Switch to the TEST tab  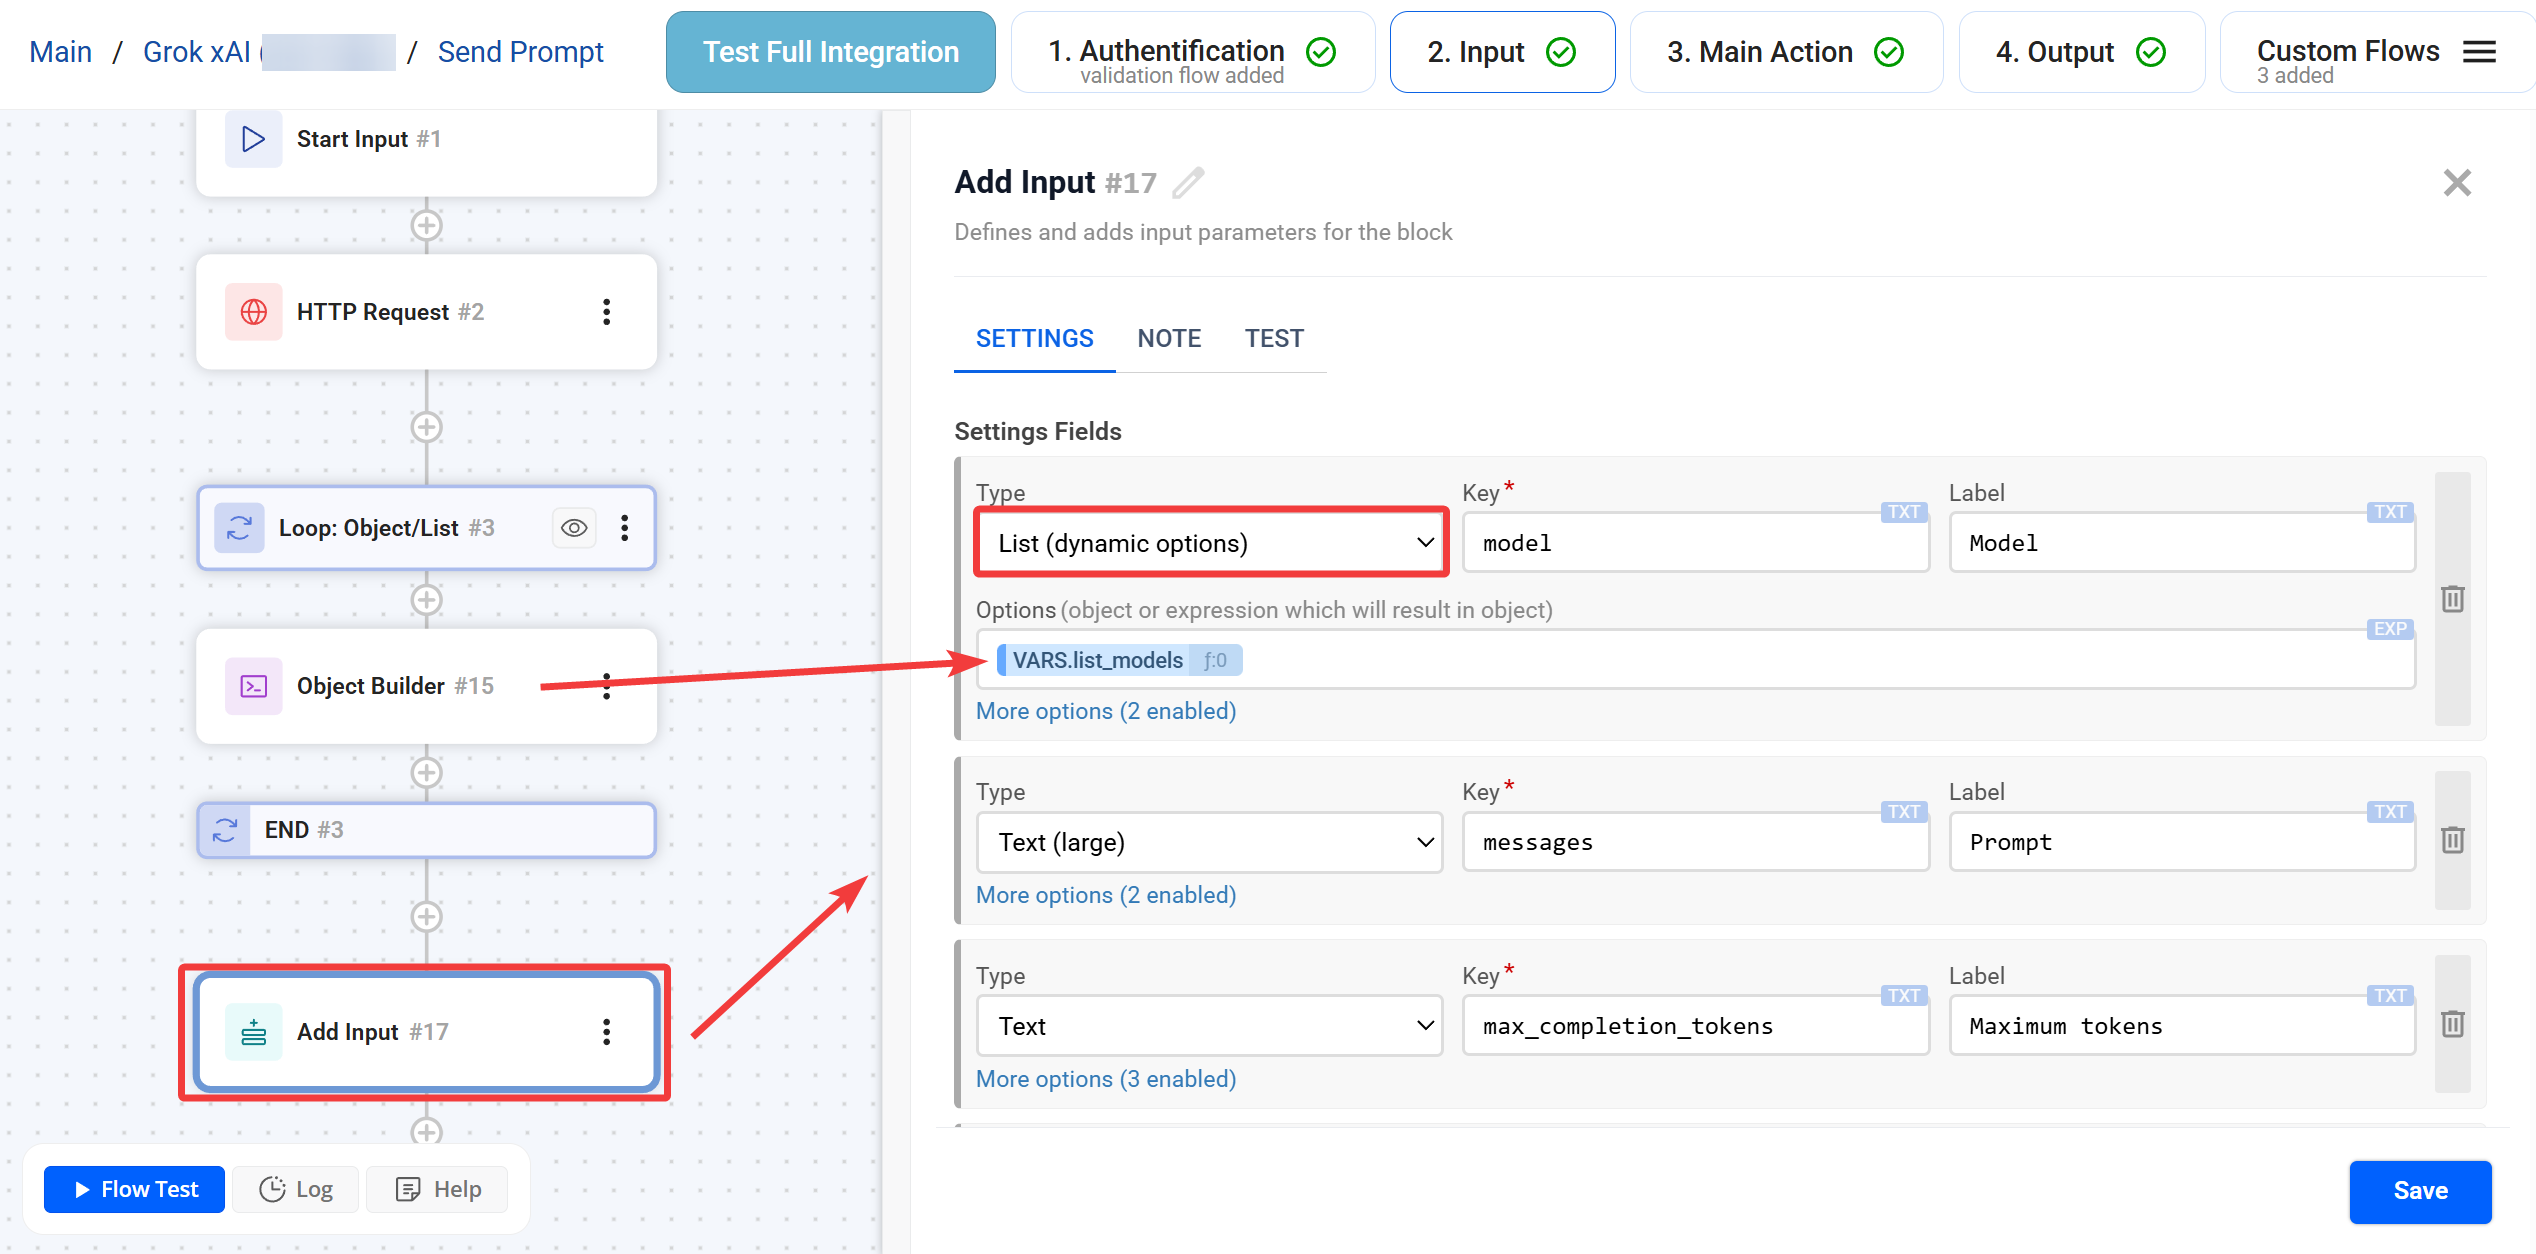1274,339
